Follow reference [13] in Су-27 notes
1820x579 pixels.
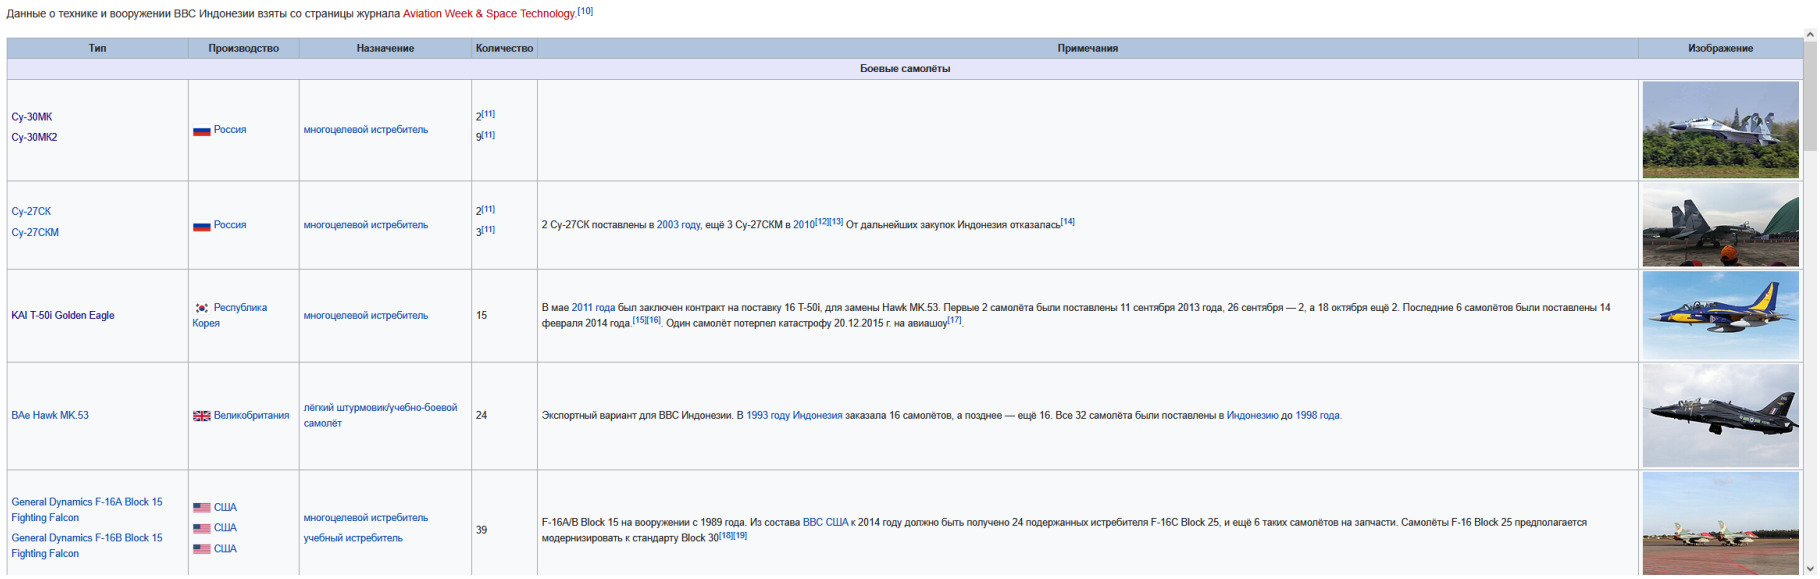[x=836, y=221]
